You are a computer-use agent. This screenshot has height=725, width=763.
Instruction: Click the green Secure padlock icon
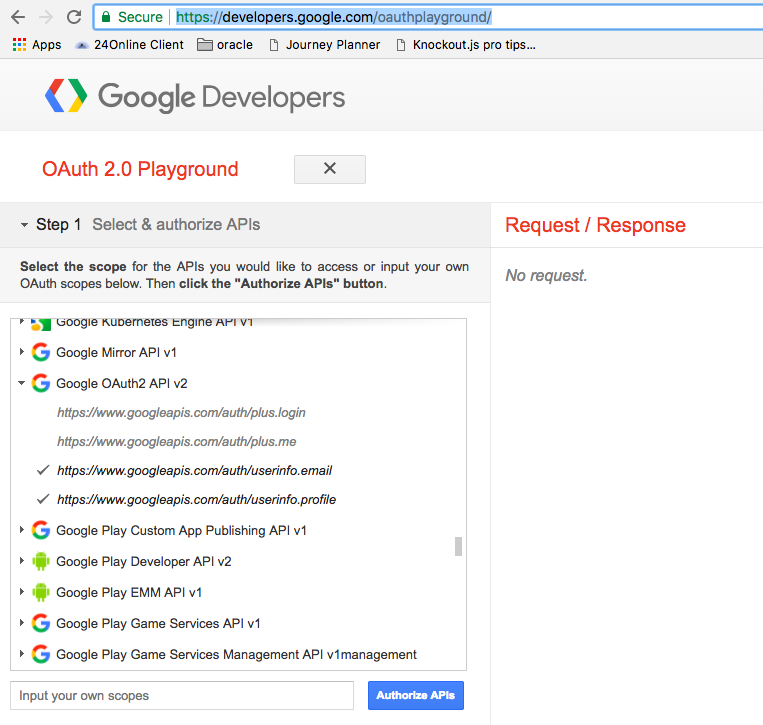coord(106,17)
